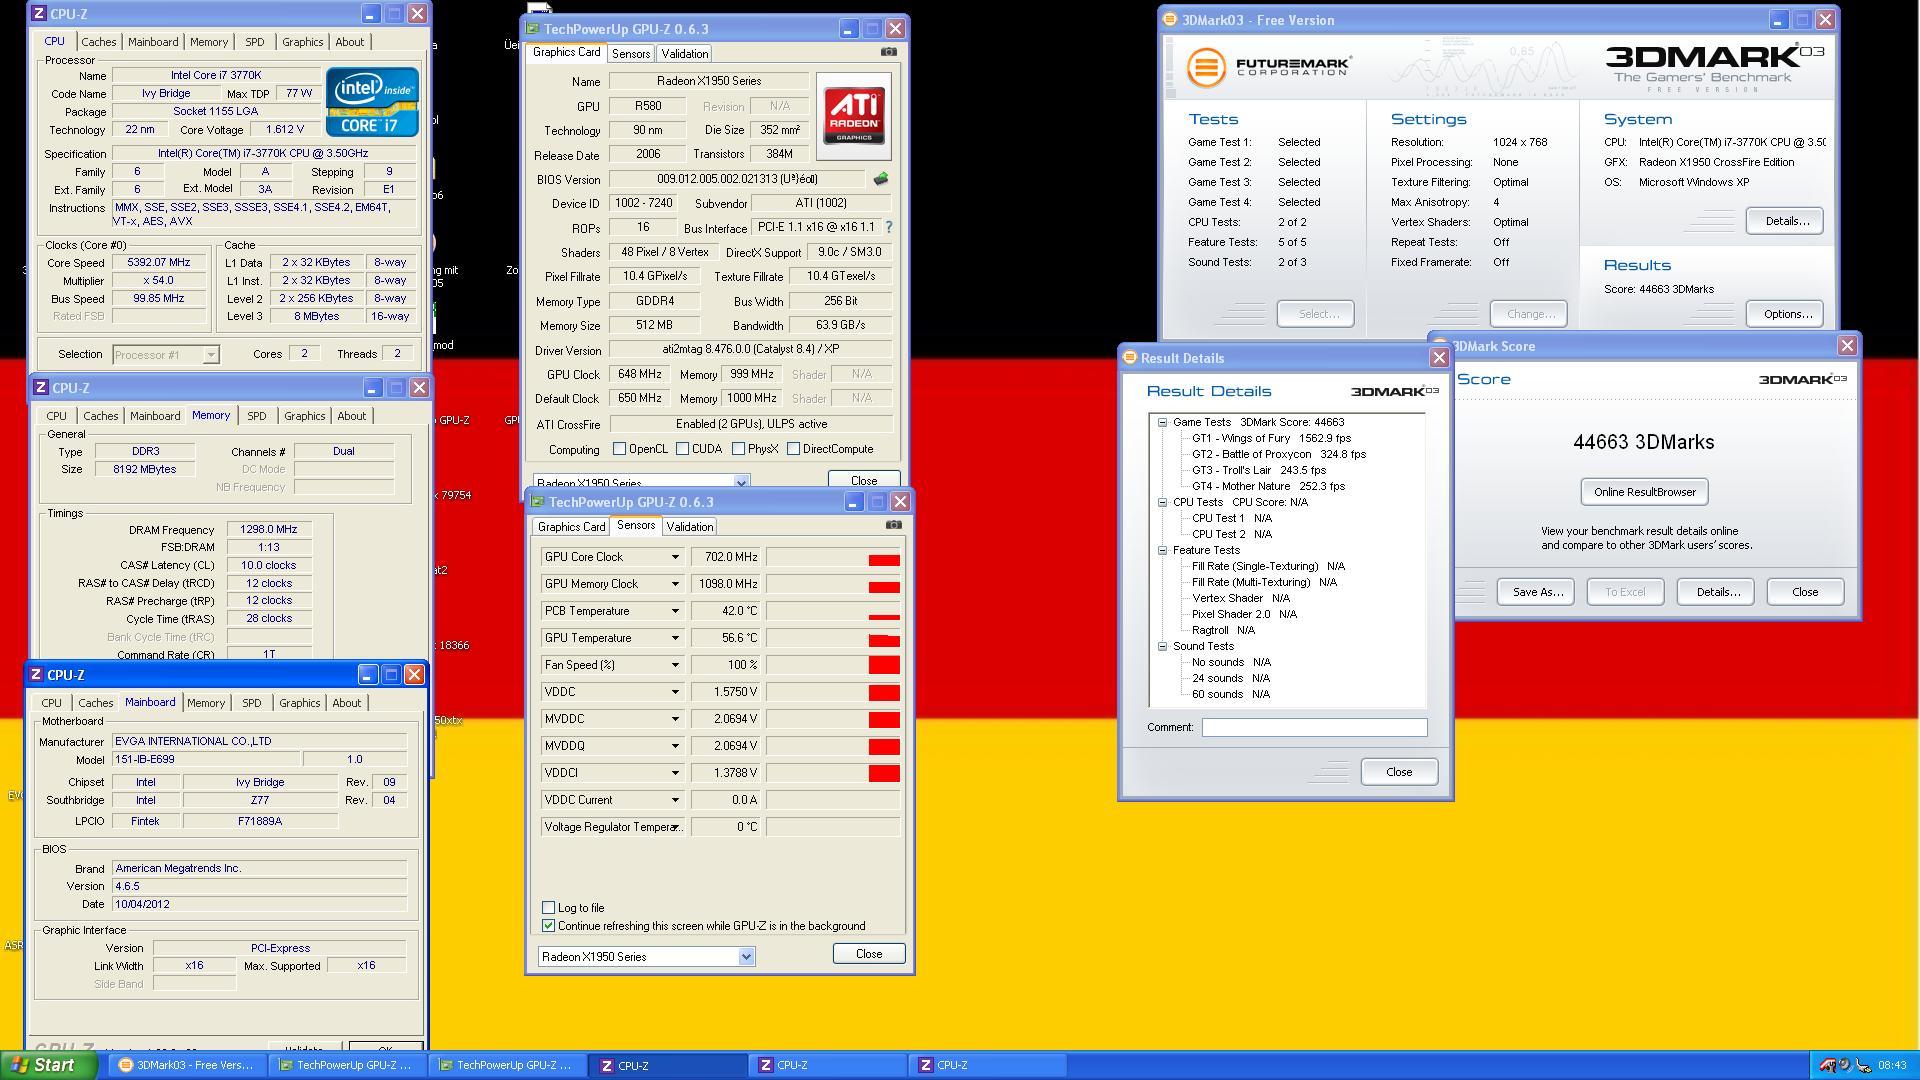Click the BIOS save chip icon next to BIOS Version

(x=880, y=179)
